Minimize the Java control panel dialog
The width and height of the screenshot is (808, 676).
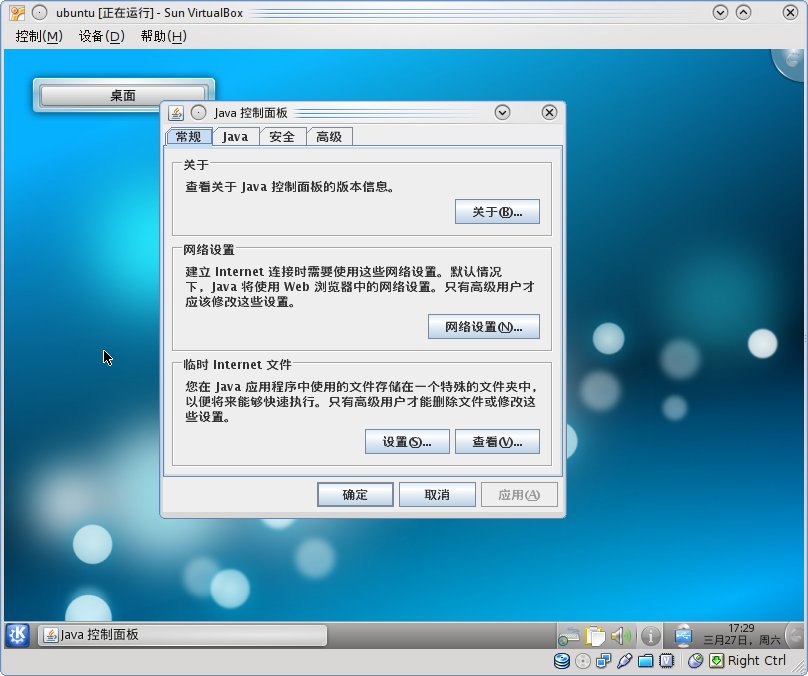click(x=502, y=112)
